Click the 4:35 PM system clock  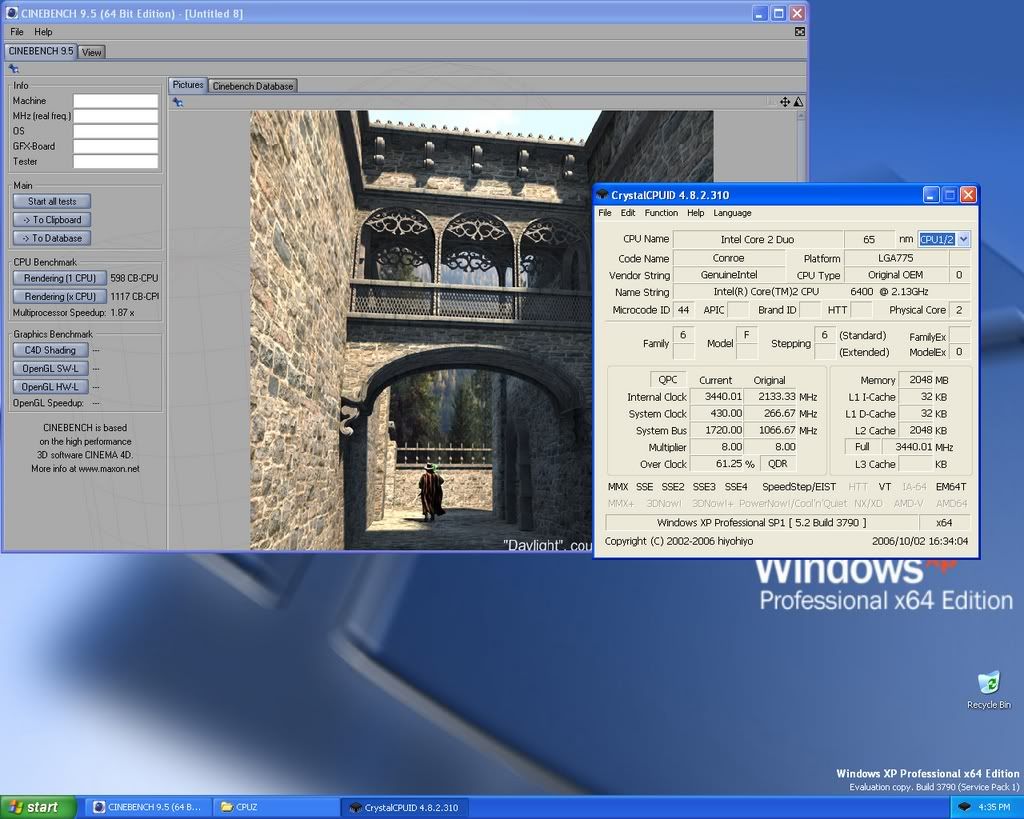coord(994,807)
